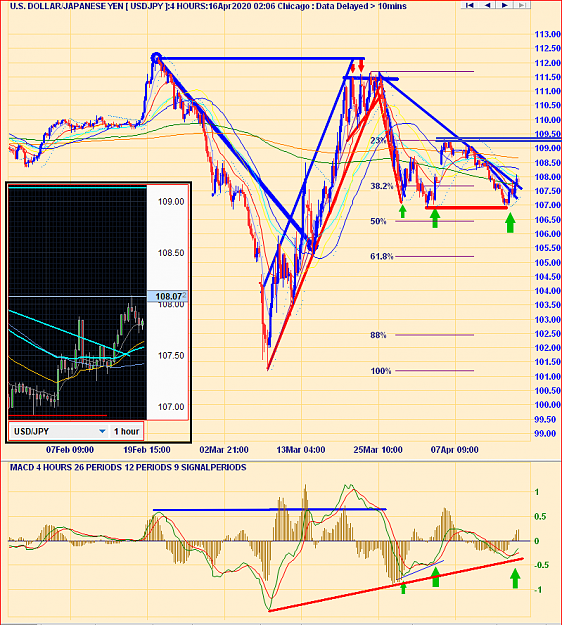Open the USD/JPY currency pair dropdown
Image resolution: width=562 pixels, height=625 pixels.
coord(59,431)
